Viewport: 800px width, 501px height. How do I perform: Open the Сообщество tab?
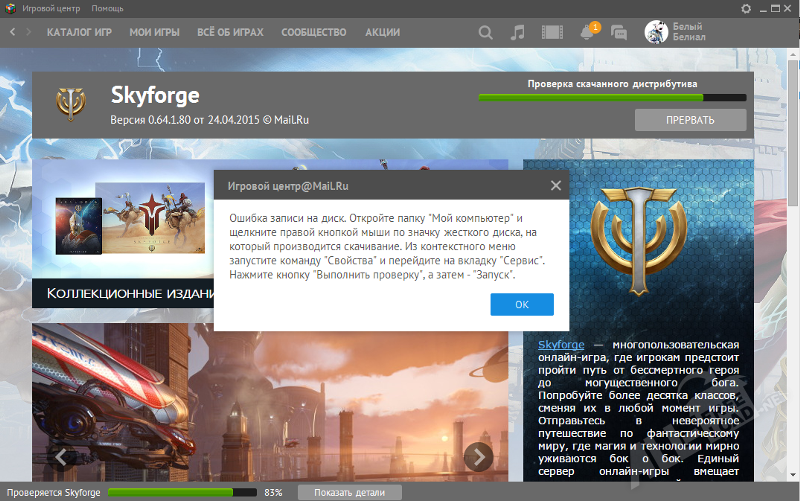313,32
